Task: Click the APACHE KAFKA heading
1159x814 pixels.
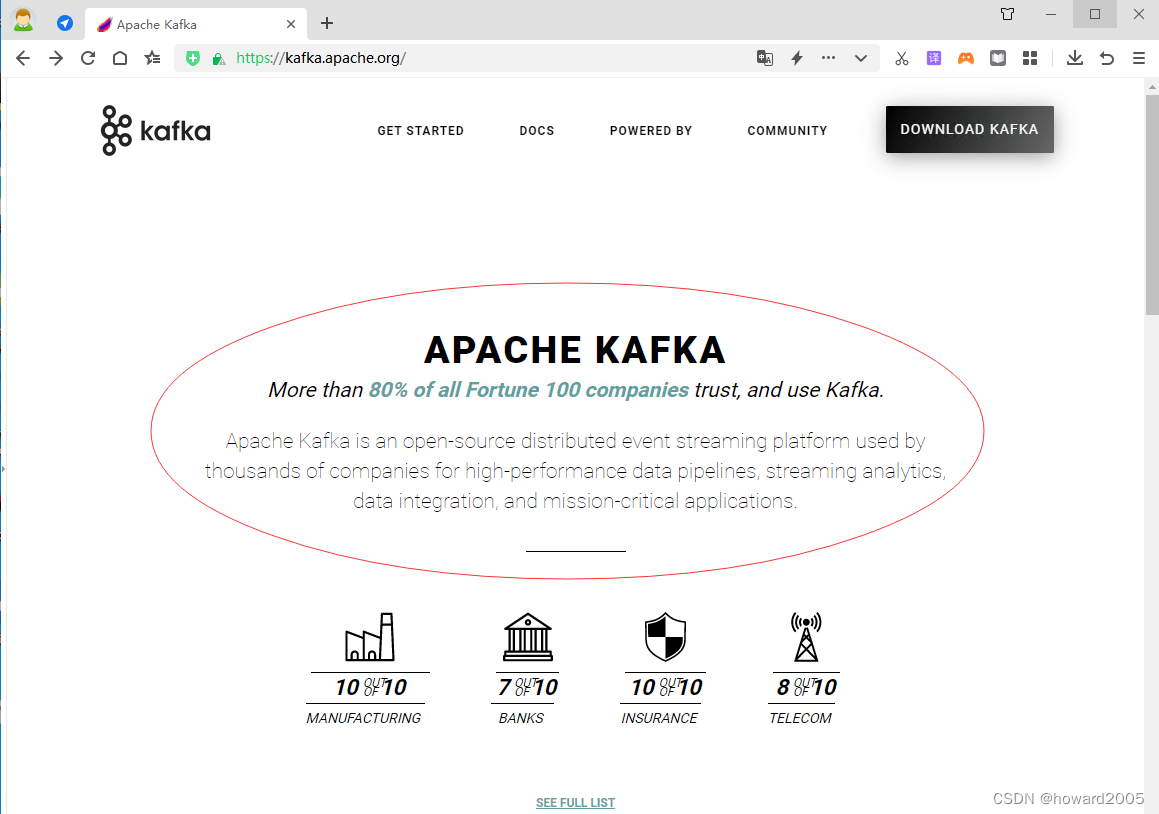Action: [574, 350]
